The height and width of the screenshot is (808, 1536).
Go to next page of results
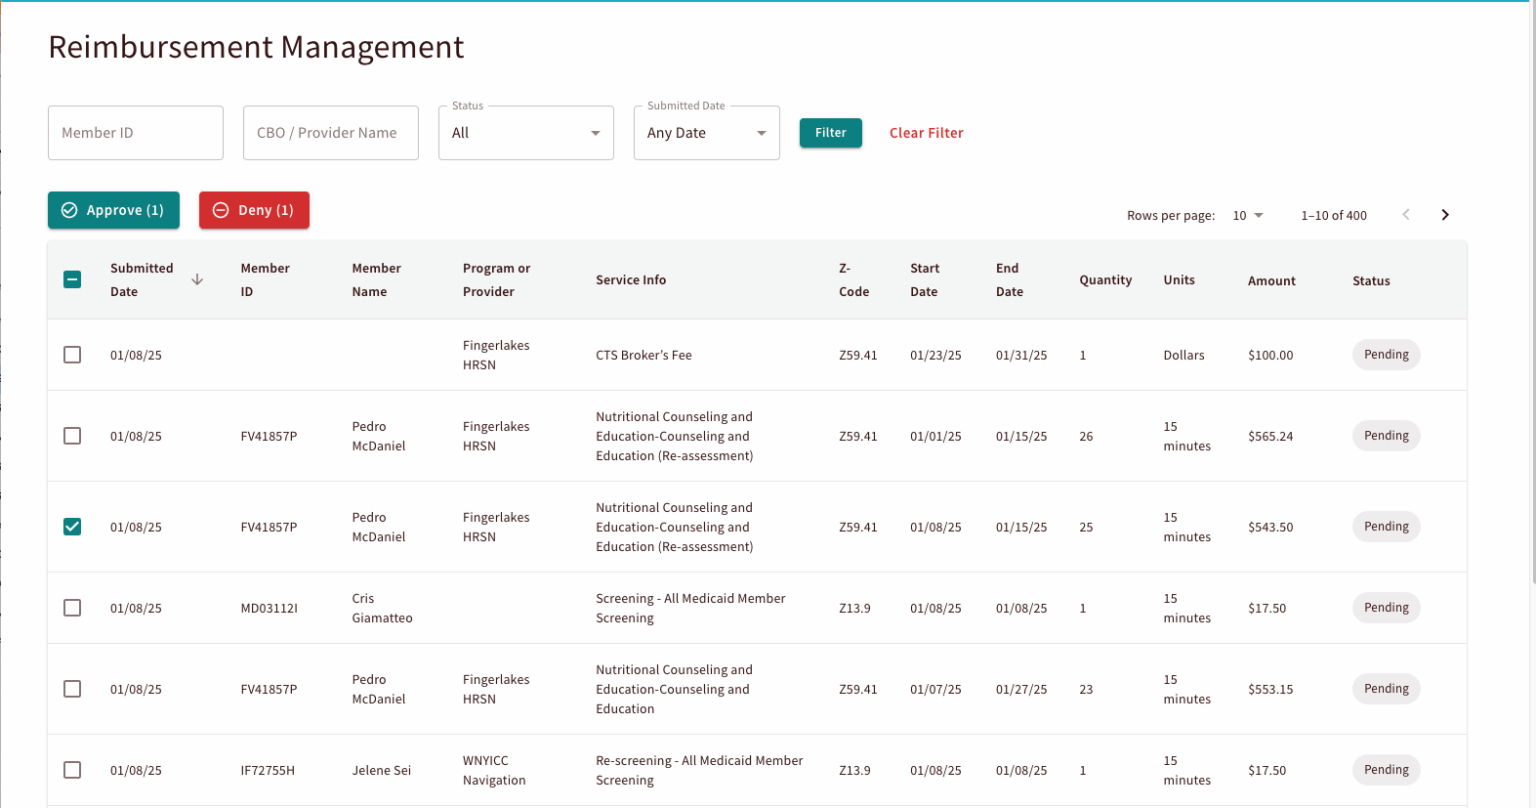1445,215
